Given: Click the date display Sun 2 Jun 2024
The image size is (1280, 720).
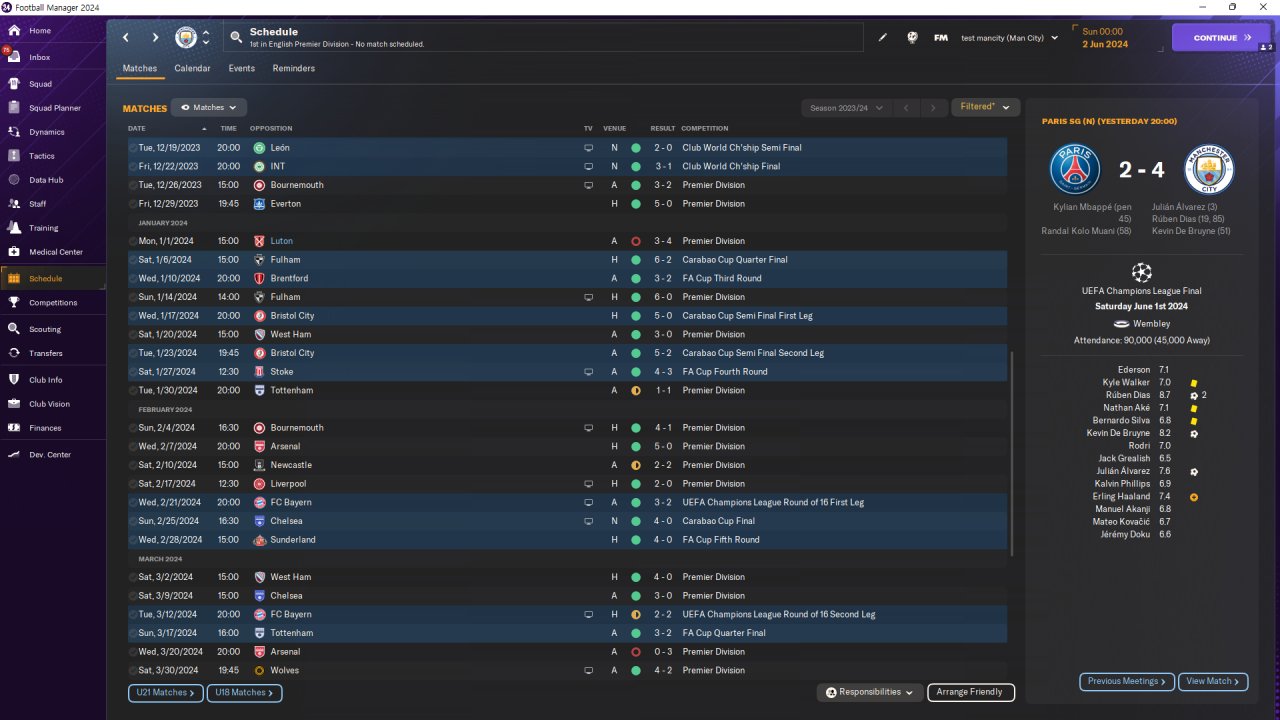Looking at the screenshot, I should pos(1105,38).
